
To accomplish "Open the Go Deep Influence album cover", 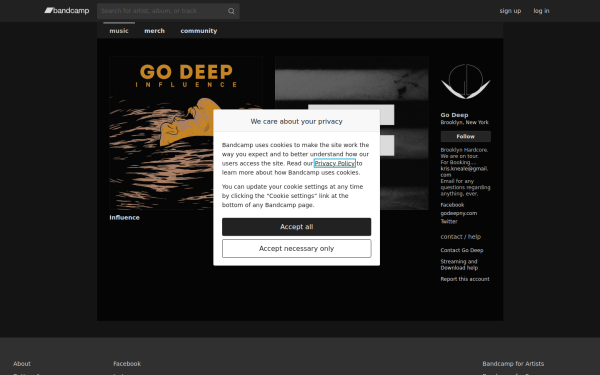I will (186, 133).
